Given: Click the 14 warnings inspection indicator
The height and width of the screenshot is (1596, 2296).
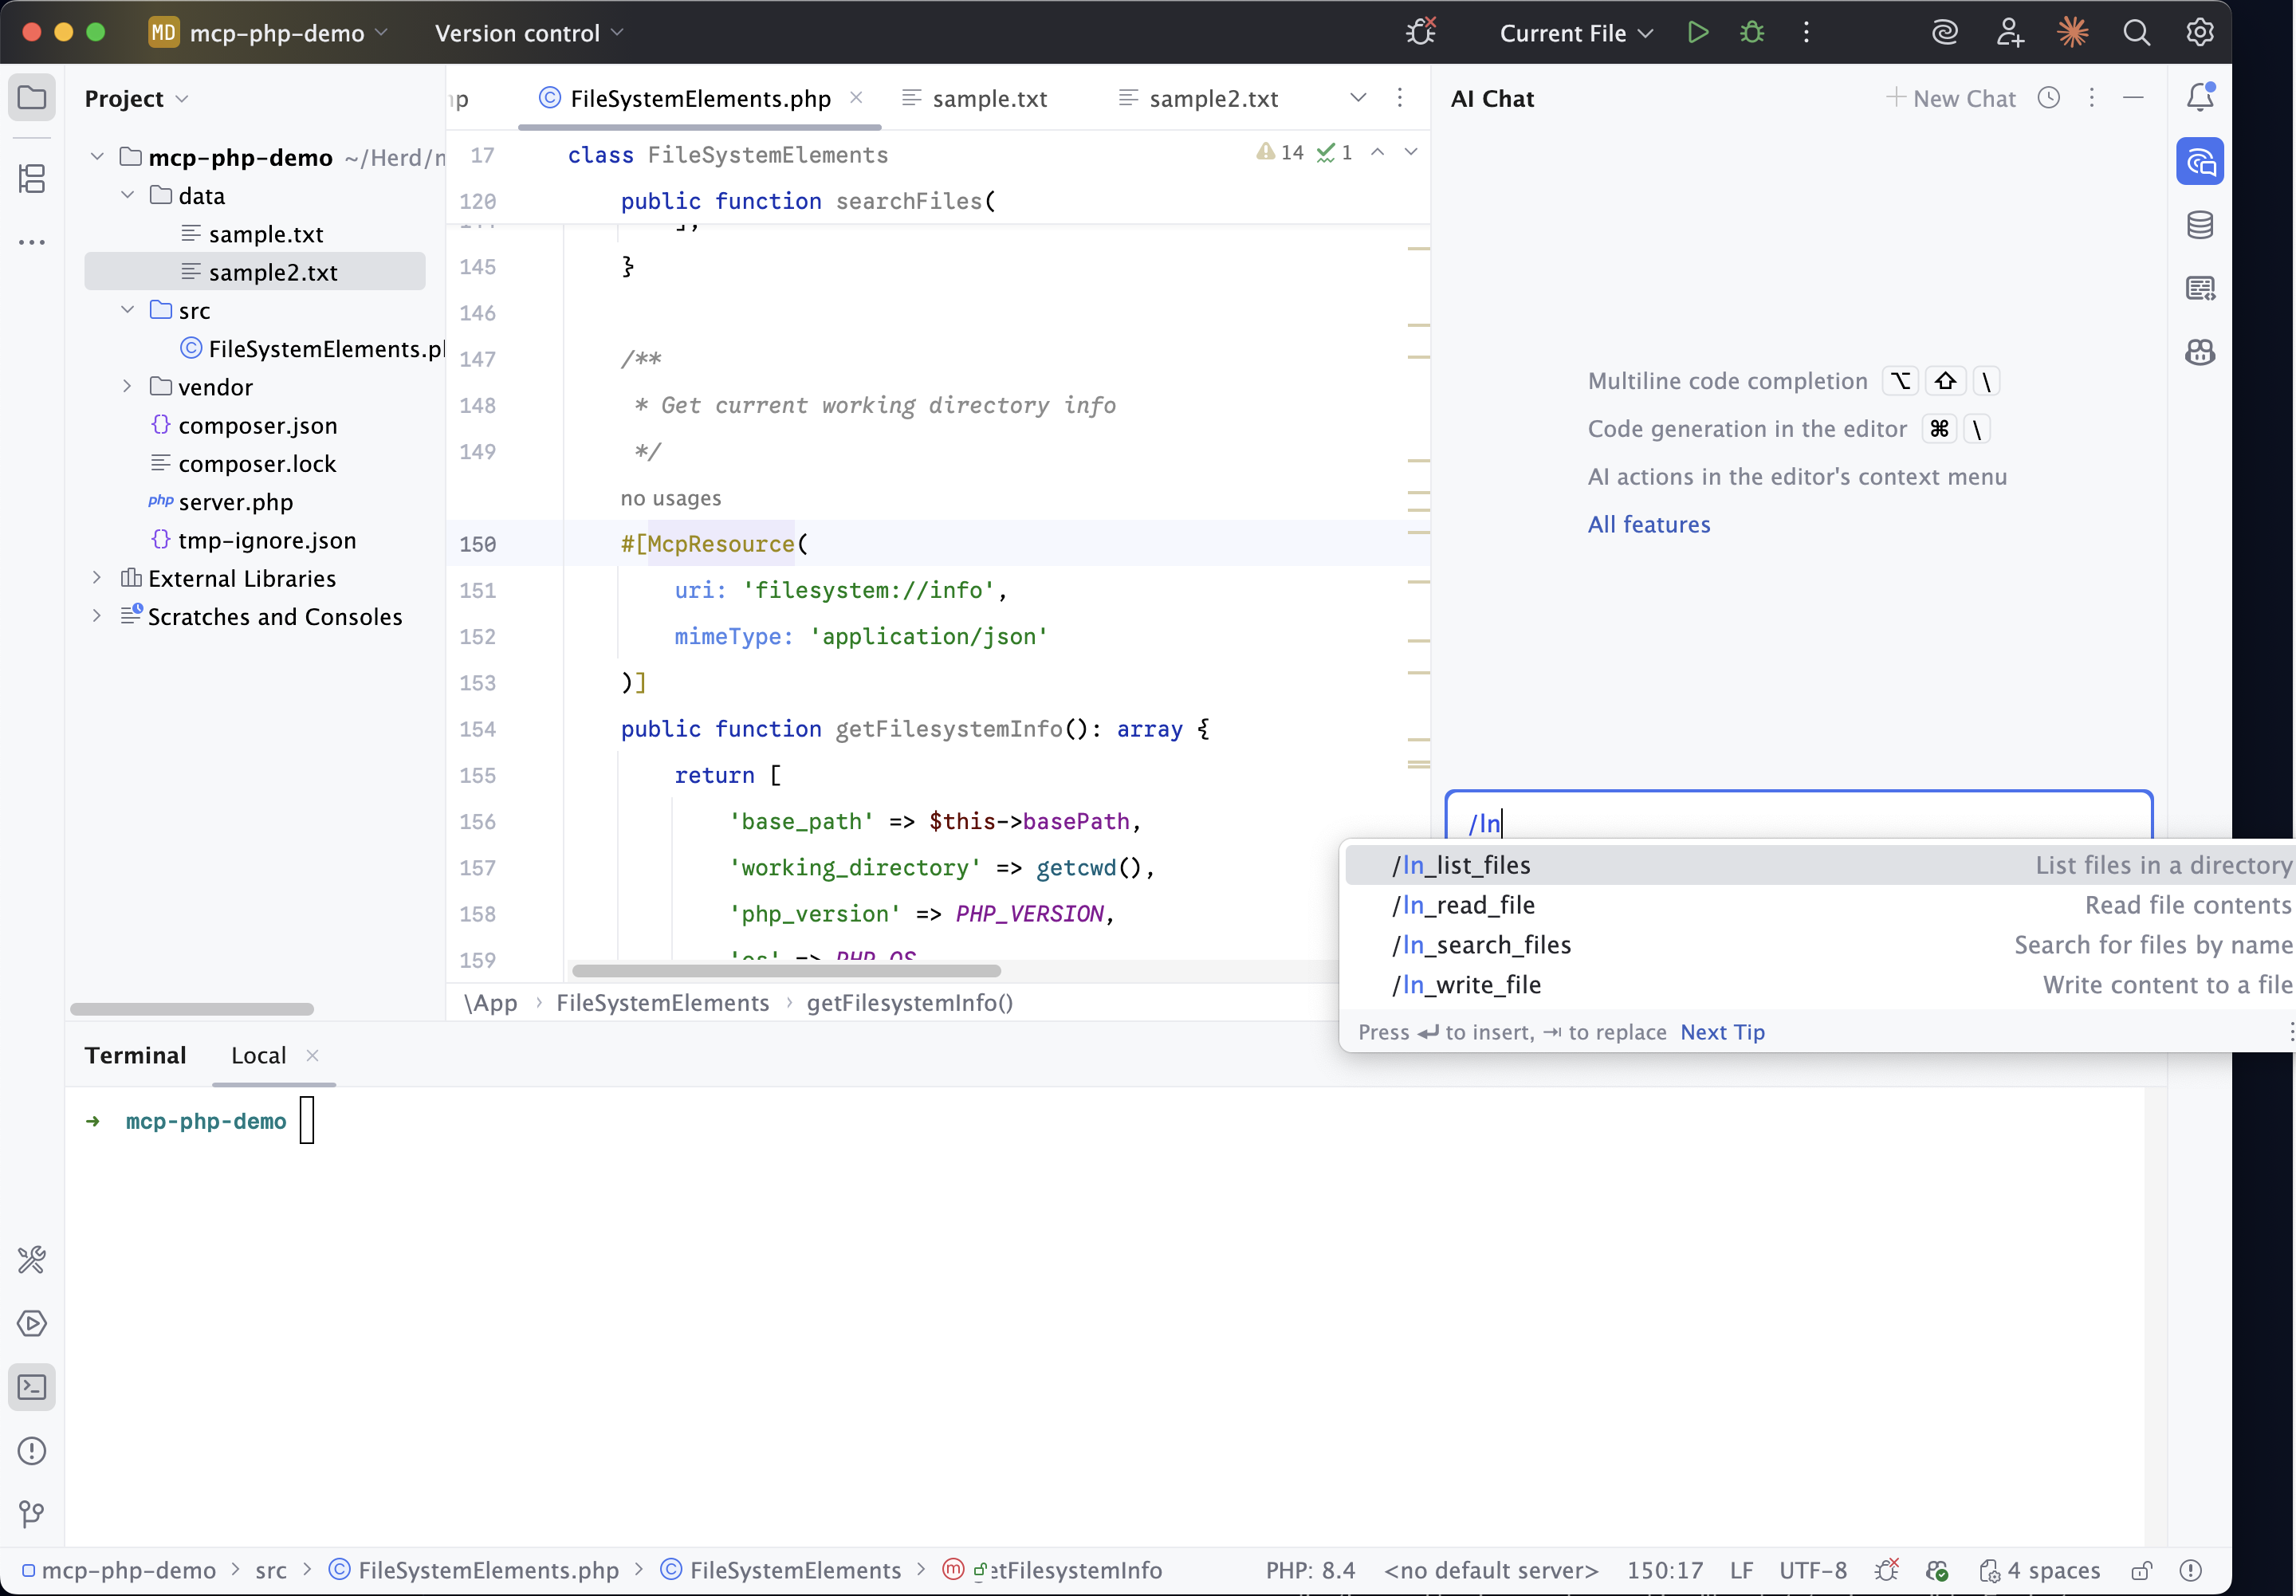Looking at the screenshot, I should coord(1280,152).
